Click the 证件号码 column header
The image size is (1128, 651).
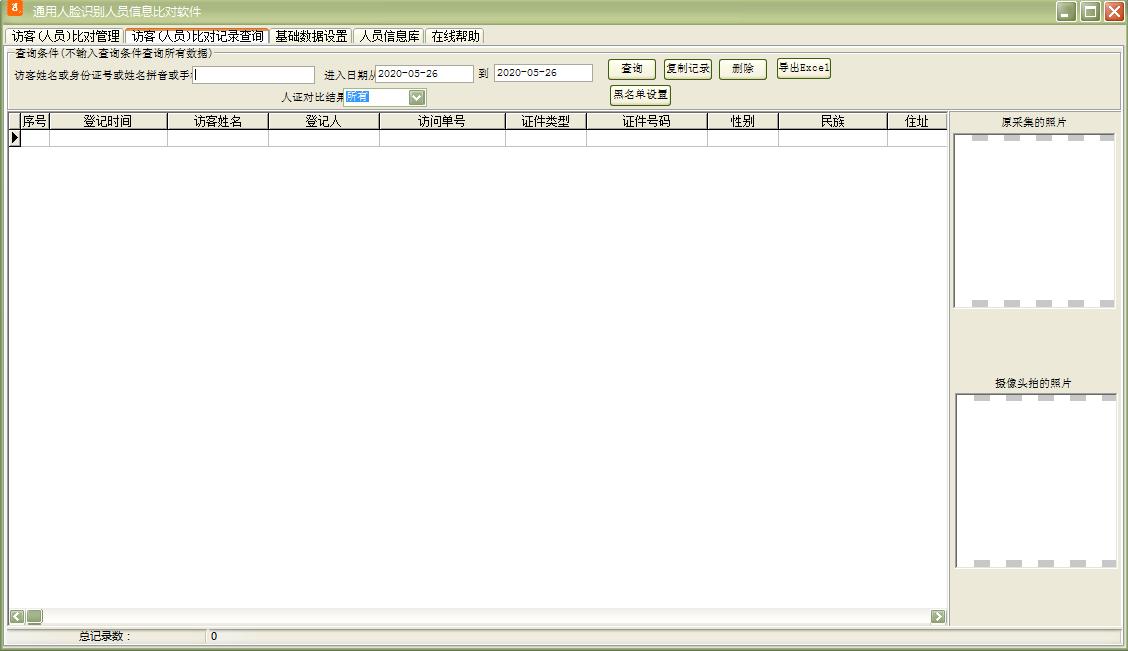pyautogui.click(x=646, y=121)
